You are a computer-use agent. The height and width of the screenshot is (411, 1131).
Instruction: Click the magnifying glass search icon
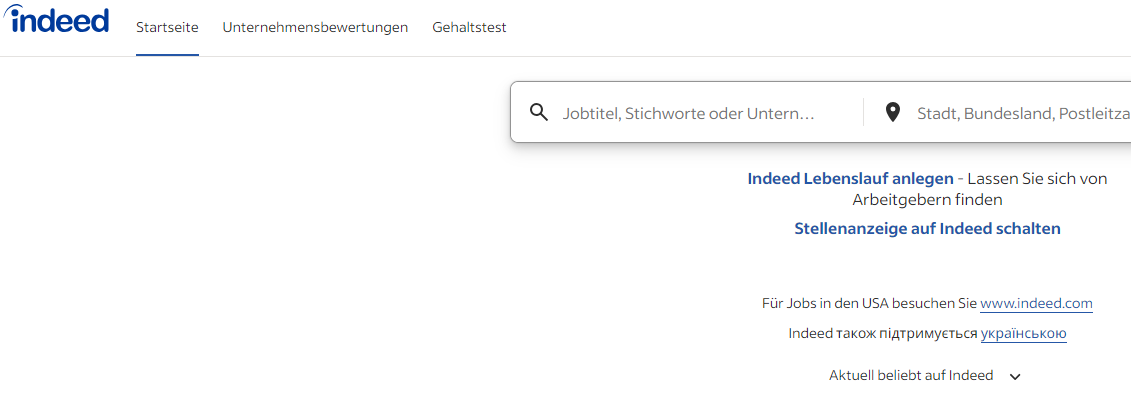[539, 112]
